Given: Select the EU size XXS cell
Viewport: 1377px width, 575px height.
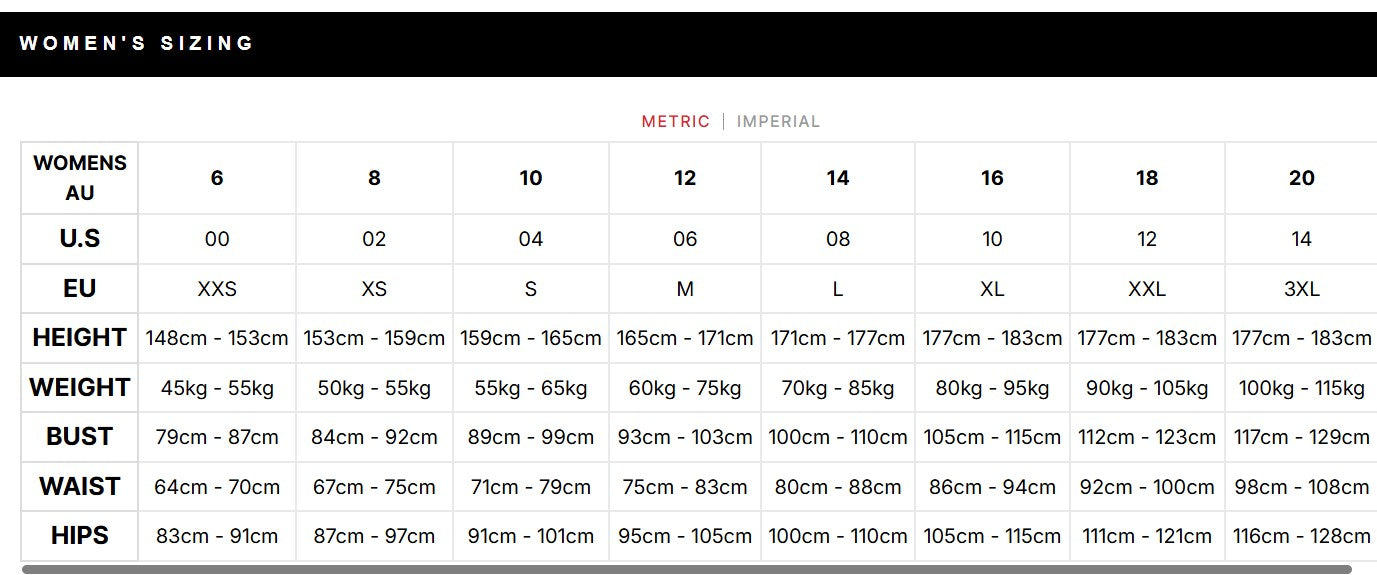Looking at the screenshot, I should pyautogui.click(x=217, y=289).
